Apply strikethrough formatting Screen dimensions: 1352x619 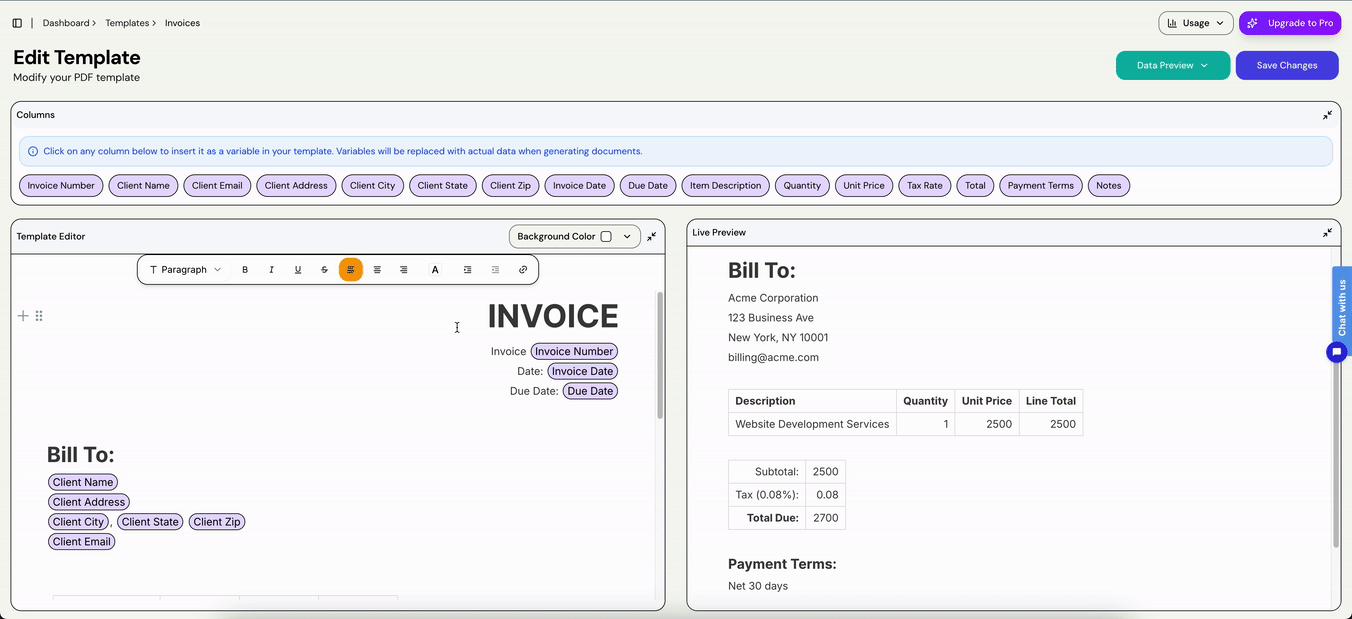click(x=324, y=270)
